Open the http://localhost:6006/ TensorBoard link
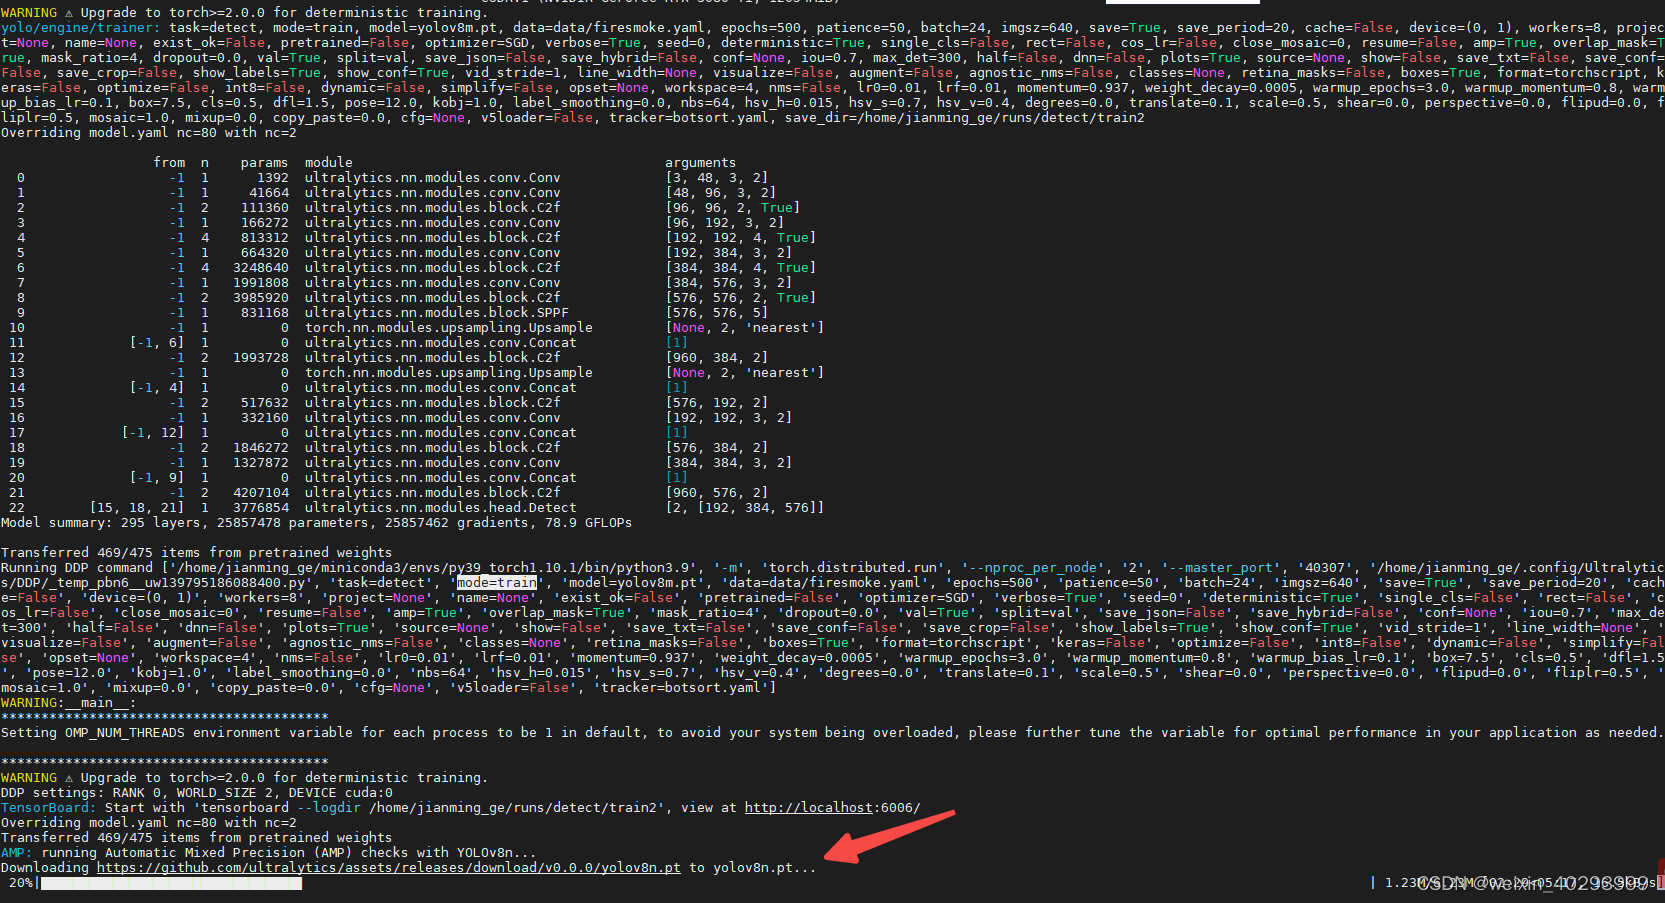This screenshot has height=903, width=1665. pyautogui.click(x=832, y=808)
